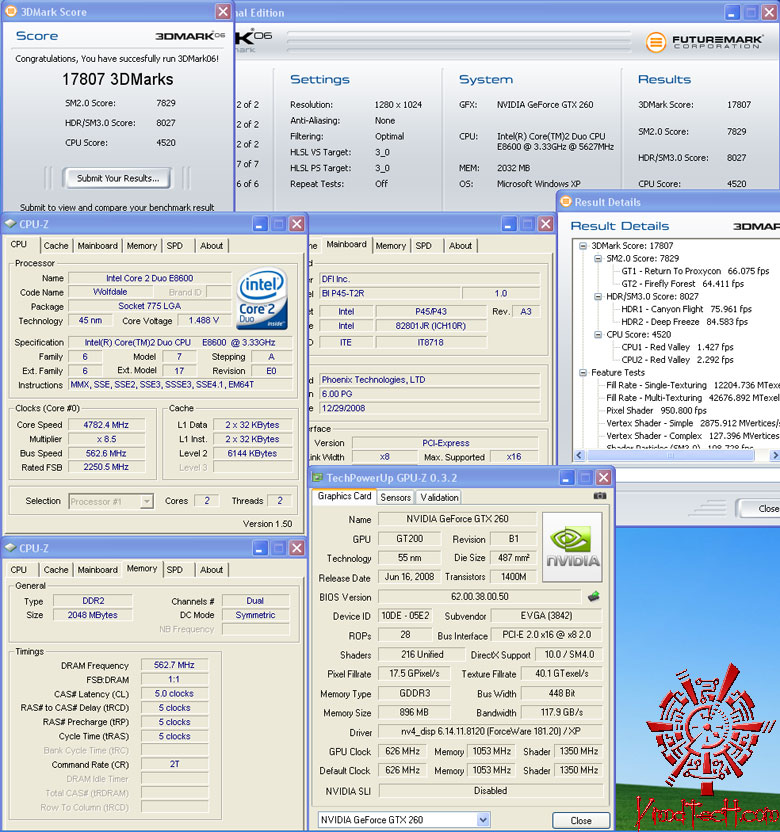Click Close button in Result Details window
Screen dimensions: 780x832
coord(760,508)
